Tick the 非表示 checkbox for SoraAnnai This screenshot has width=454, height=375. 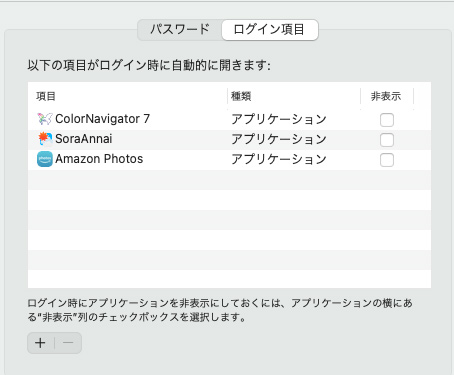[x=387, y=140]
